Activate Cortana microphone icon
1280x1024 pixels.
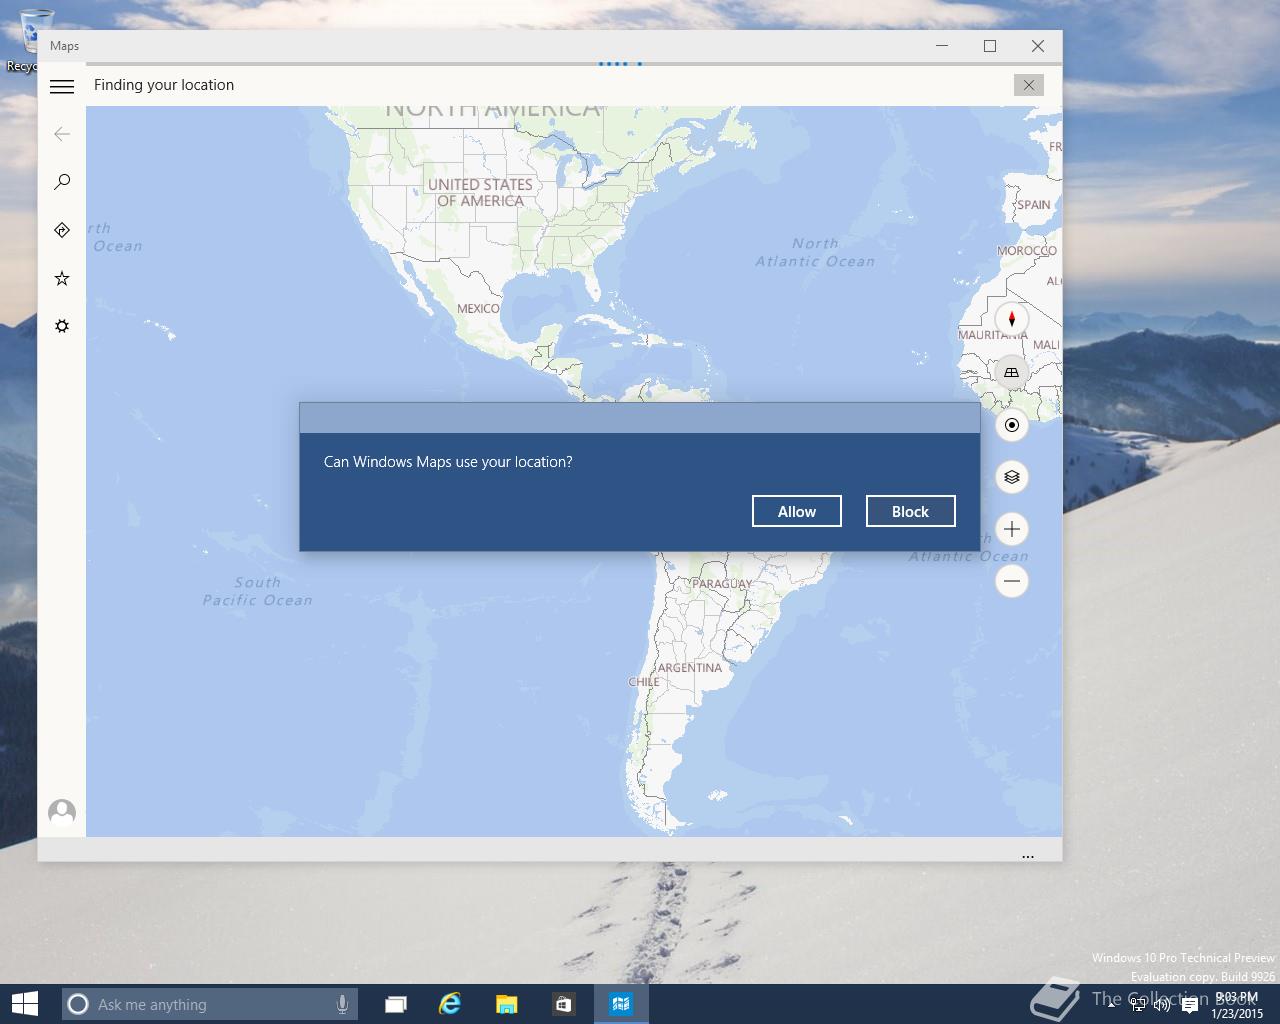342,1004
